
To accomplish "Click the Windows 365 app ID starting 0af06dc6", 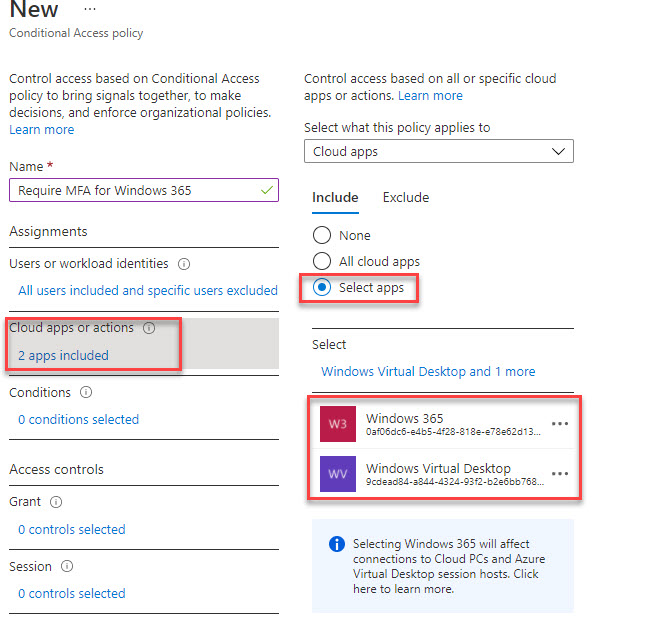I will tap(453, 432).
